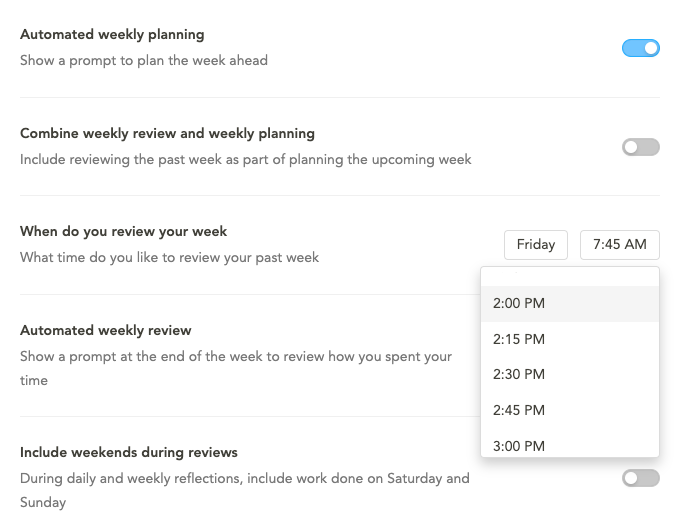Click the Show a prompt to plan the week ahead text
The width and height of the screenshot is (690, 526).
point(144,60)
